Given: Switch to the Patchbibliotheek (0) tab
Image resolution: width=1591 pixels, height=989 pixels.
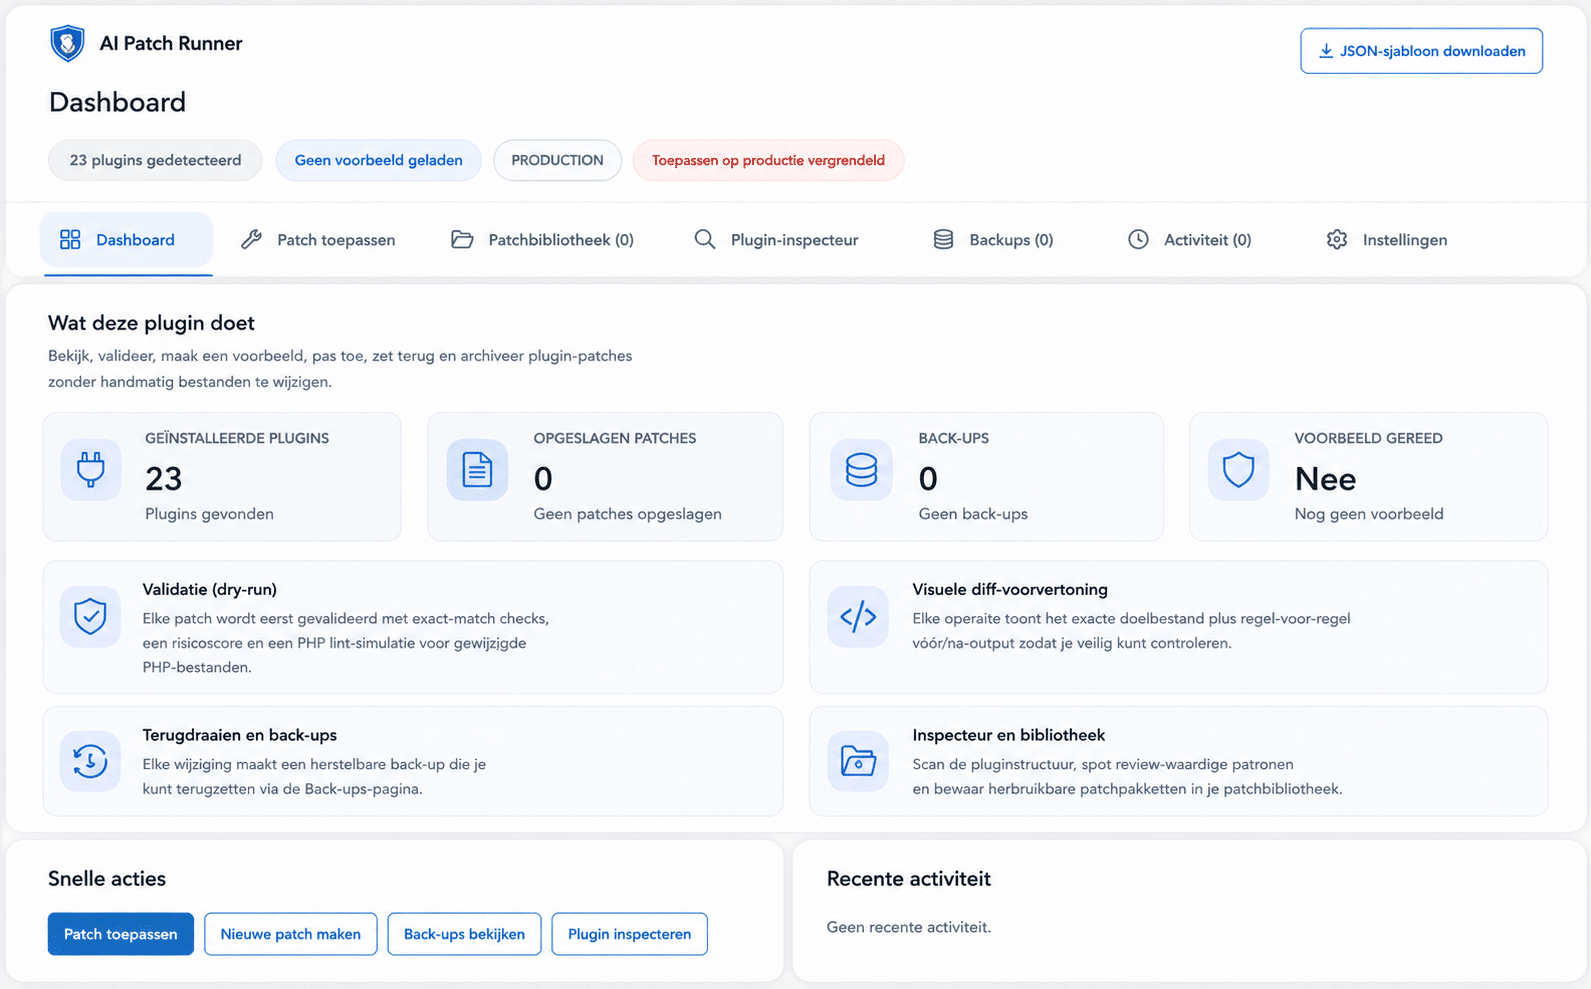Looking at the screenshot, I should [x=543, y=240].
